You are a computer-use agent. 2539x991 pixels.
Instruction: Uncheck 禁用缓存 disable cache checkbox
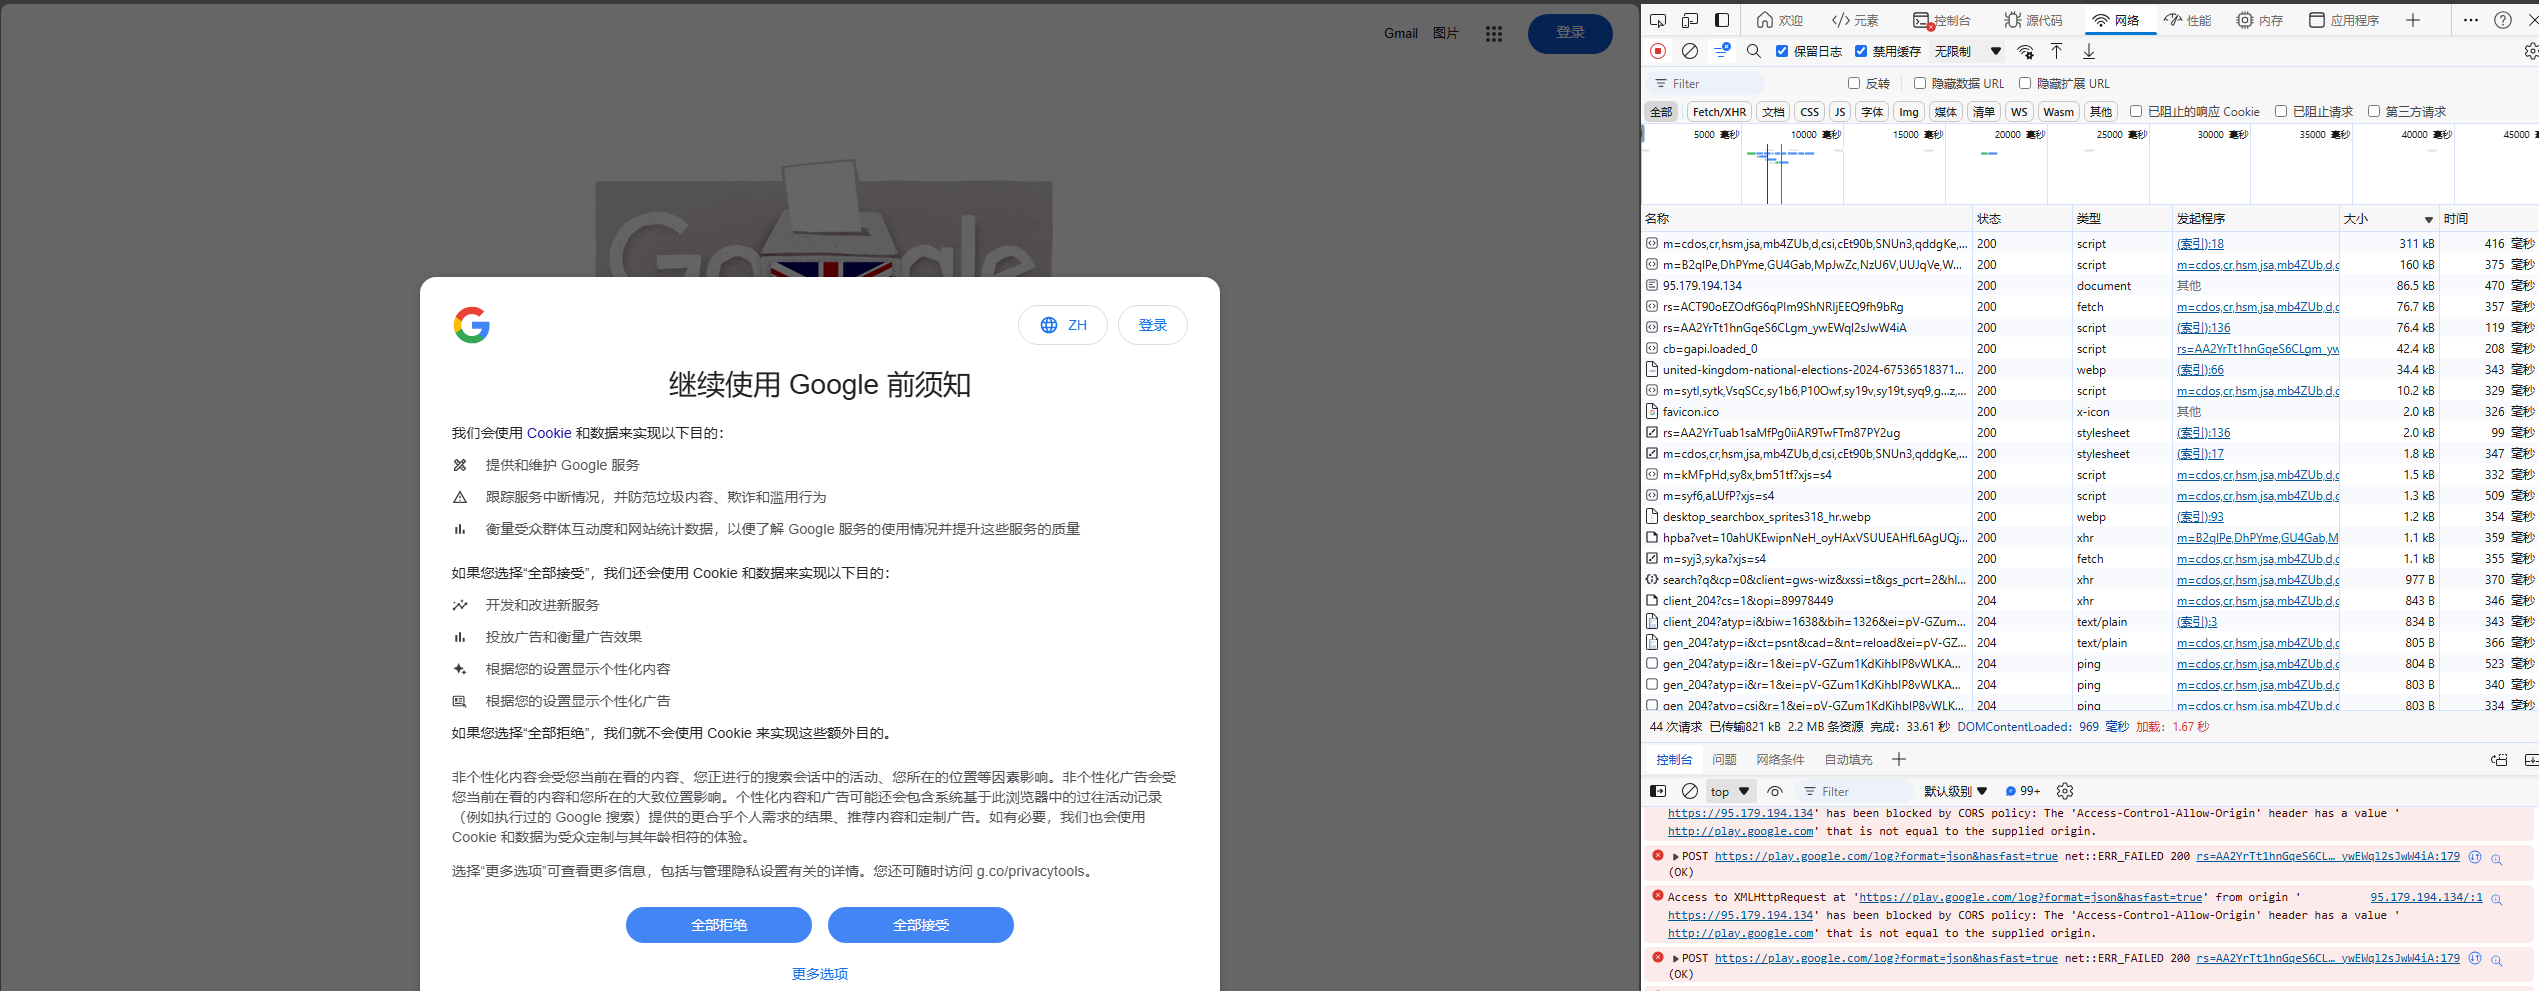(x=1861, y=51)
